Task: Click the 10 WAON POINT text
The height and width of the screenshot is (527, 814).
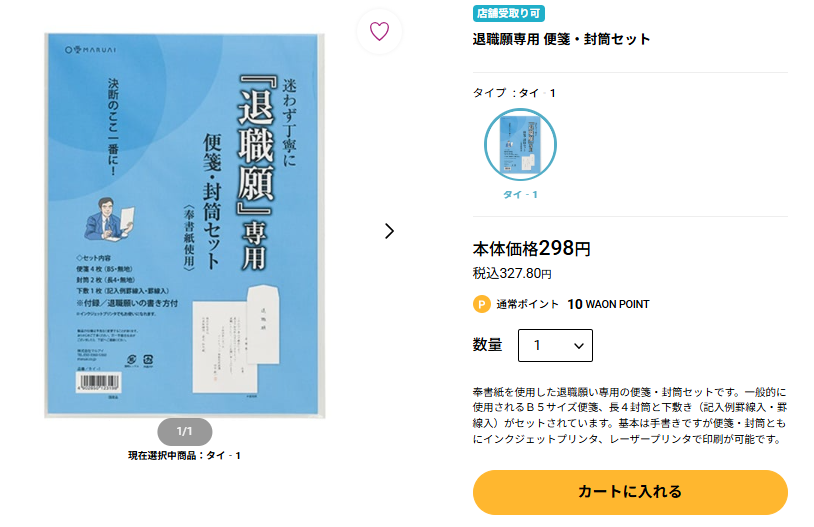Action: click(x=608, y=304)
